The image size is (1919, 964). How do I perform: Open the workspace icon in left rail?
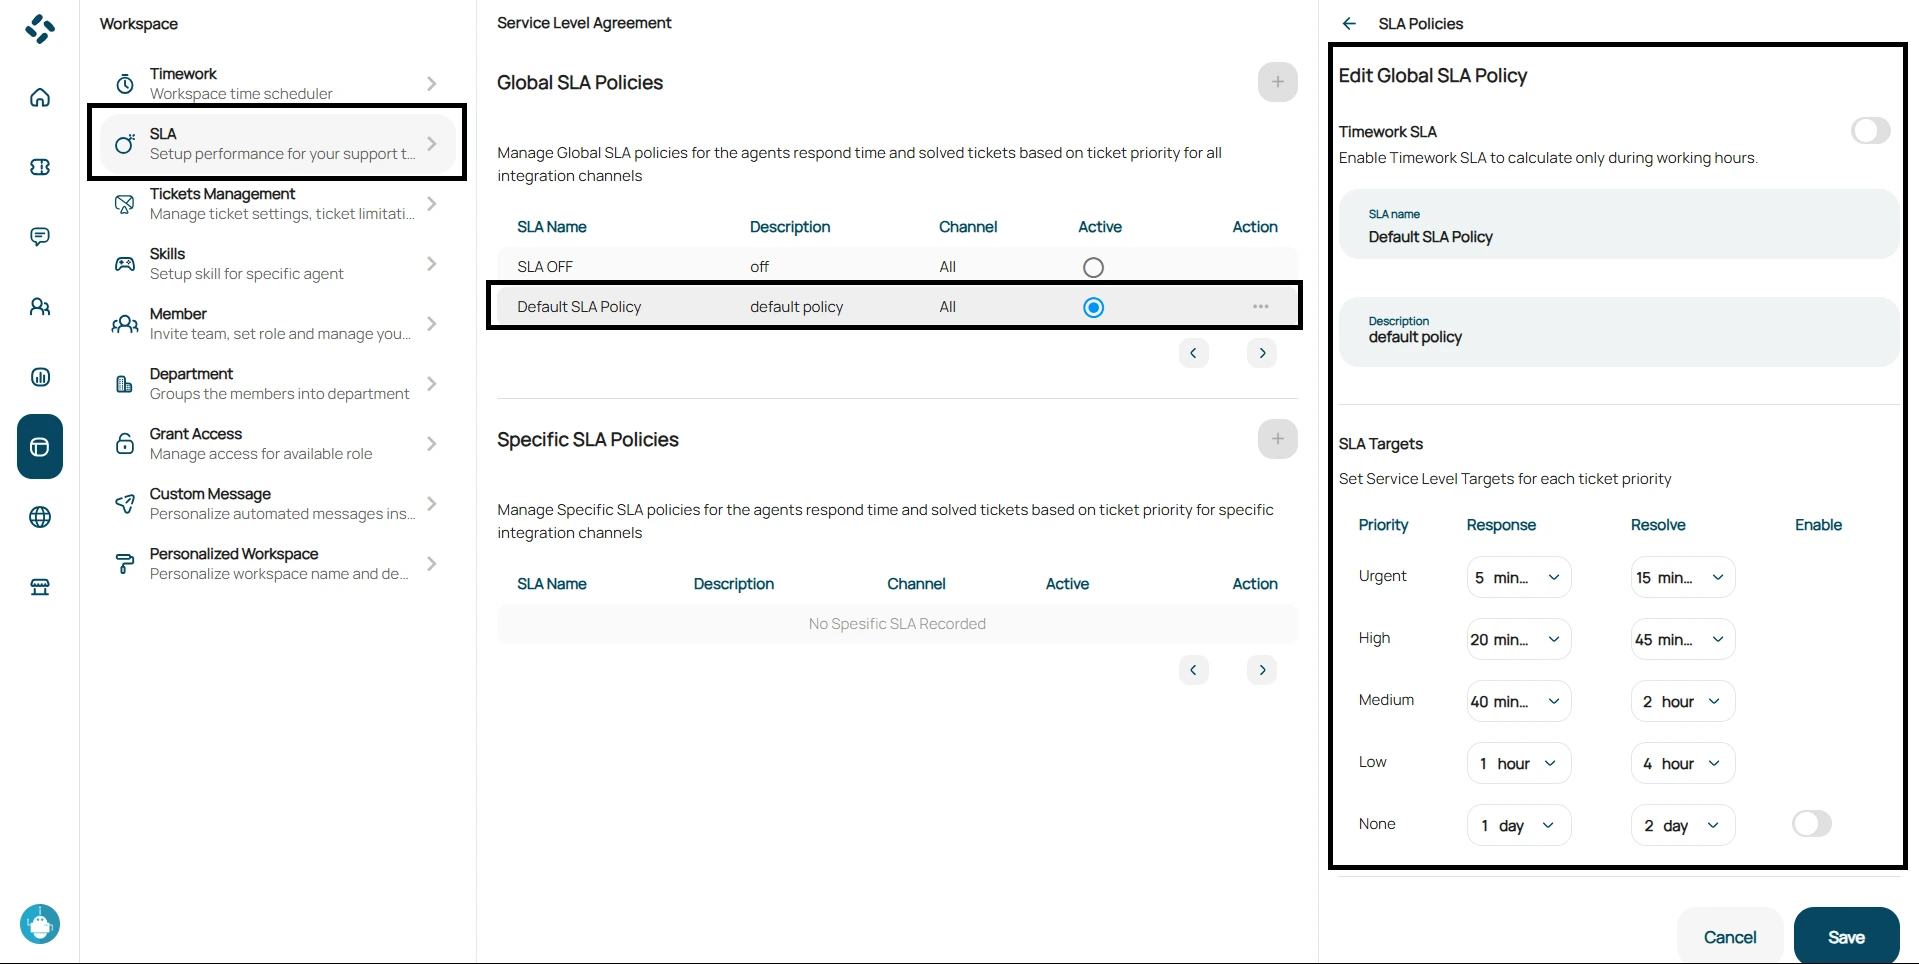click(x=40, y=447)
